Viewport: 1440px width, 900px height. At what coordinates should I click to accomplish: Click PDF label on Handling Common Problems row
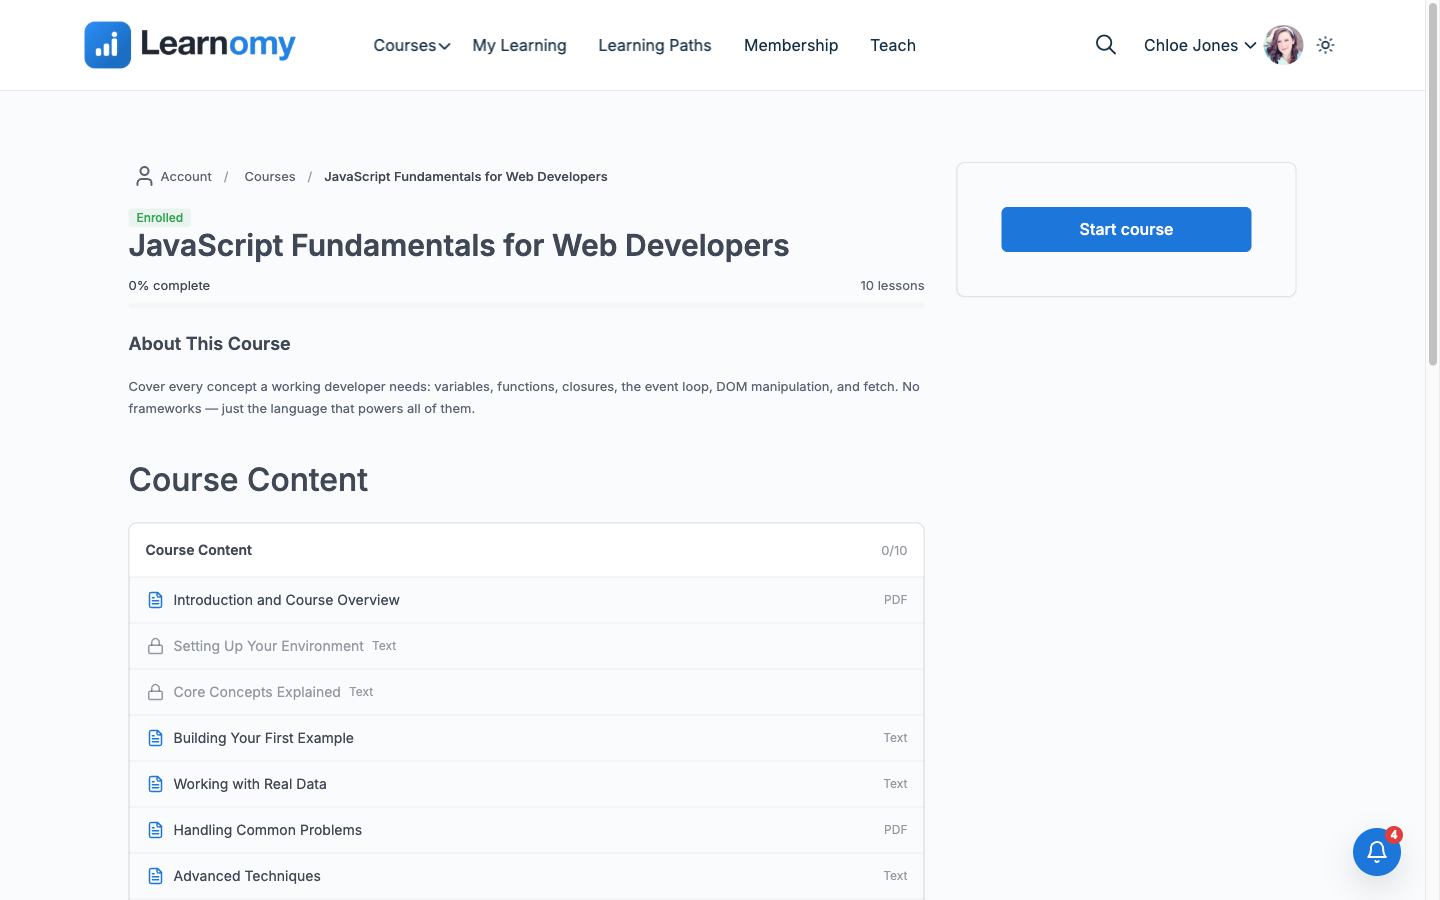[895, 830]
